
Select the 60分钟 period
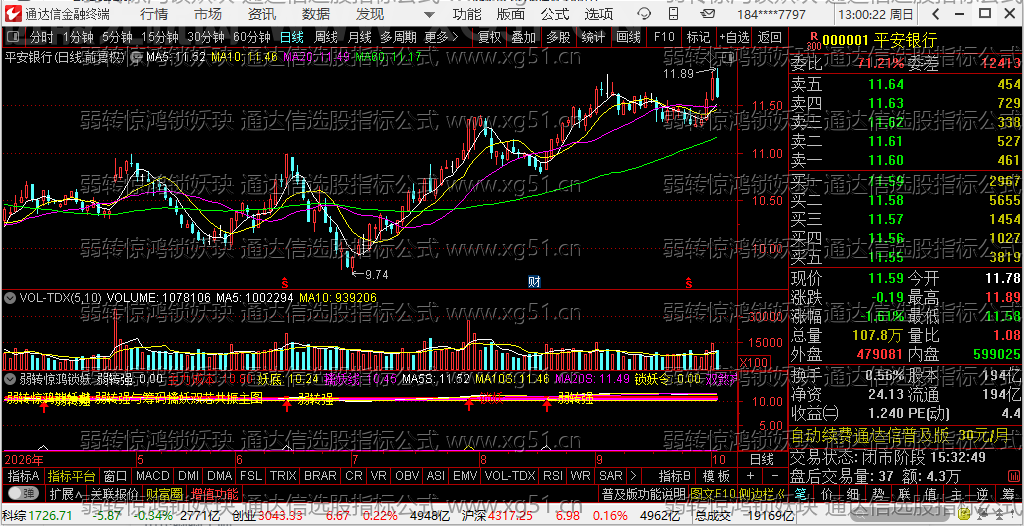point(252,37)
